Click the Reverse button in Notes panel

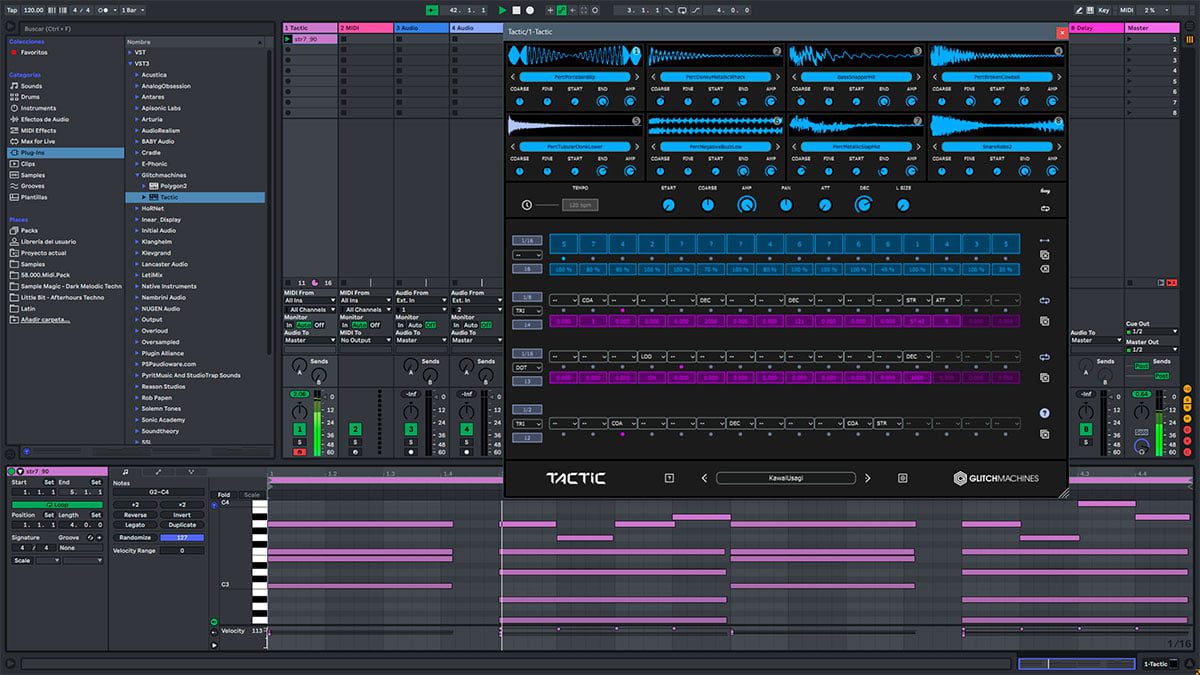135,515
